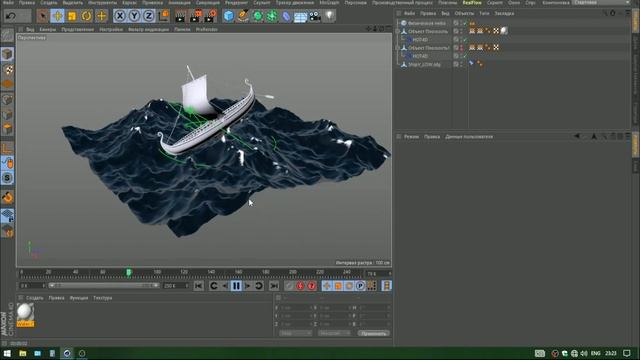The height and width of the screenshot is (360, 640).
Task: Select the Live Selection arrow tool
Action: pyautogui.click(x=42, y=16)
